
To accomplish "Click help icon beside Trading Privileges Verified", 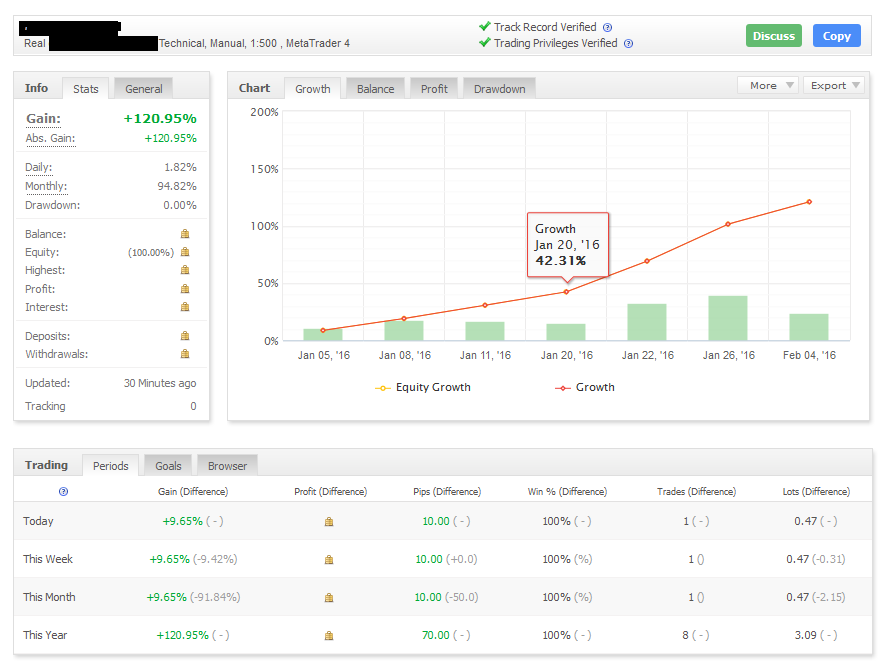I will click(629, 44).
